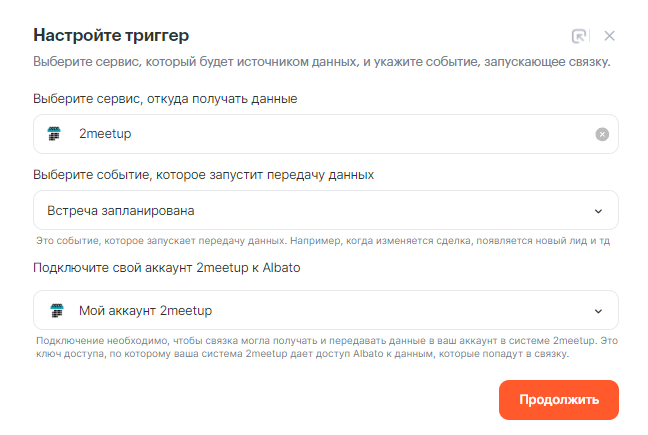Click the 2meetup logo in the service field
Viewport: 648px width, 435px height.
click(56, 134)
